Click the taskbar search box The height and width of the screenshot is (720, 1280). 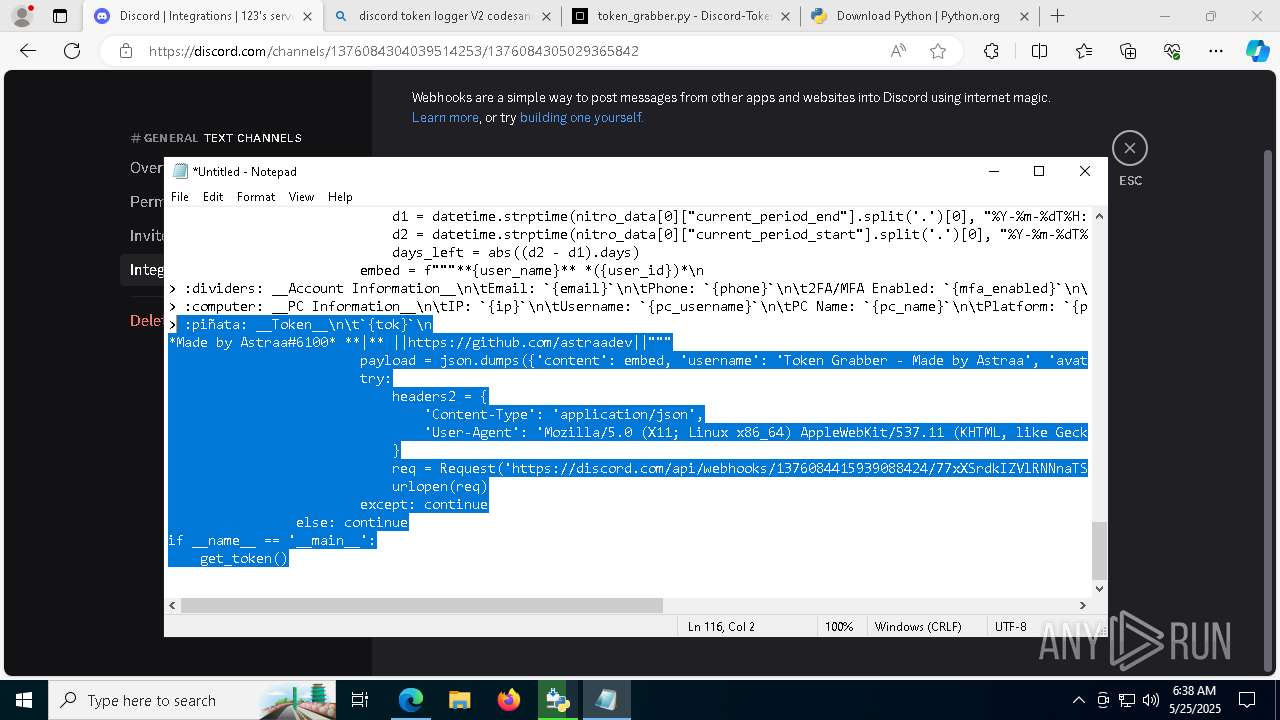tap(190, 700)
